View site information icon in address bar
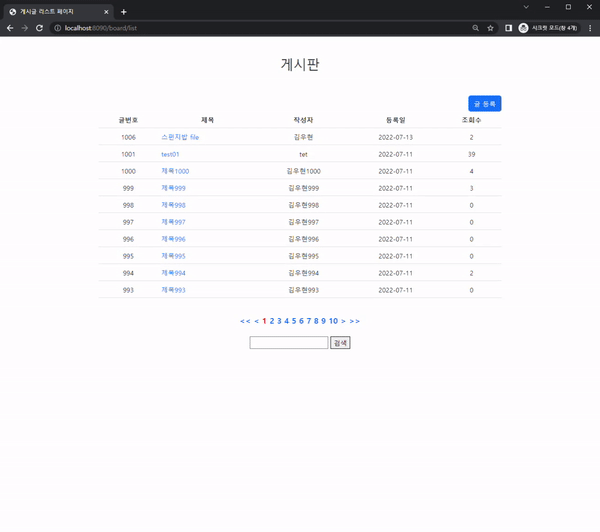Viewport: 600px width, 532px height. coord(57,28)
